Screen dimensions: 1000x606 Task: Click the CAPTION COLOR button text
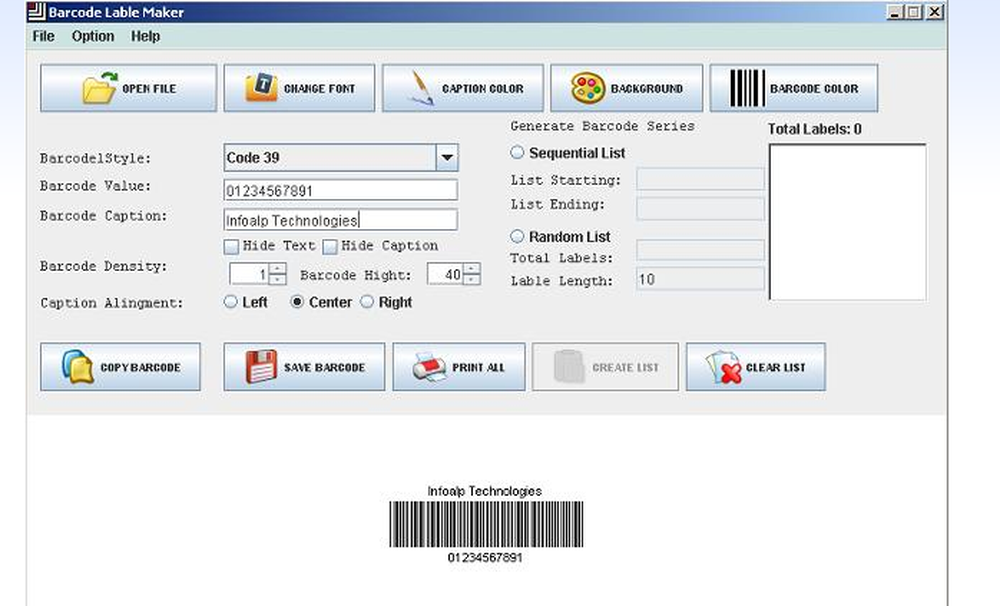coord(483,89)
